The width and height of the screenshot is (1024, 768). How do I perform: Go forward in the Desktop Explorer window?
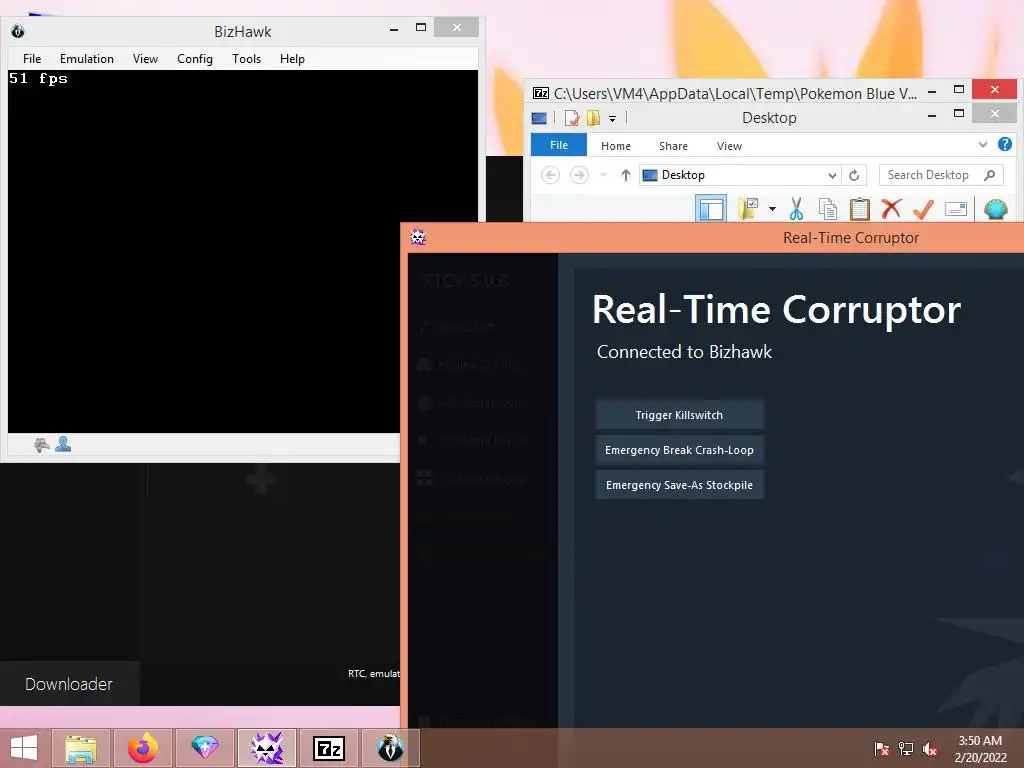(579, 175)
